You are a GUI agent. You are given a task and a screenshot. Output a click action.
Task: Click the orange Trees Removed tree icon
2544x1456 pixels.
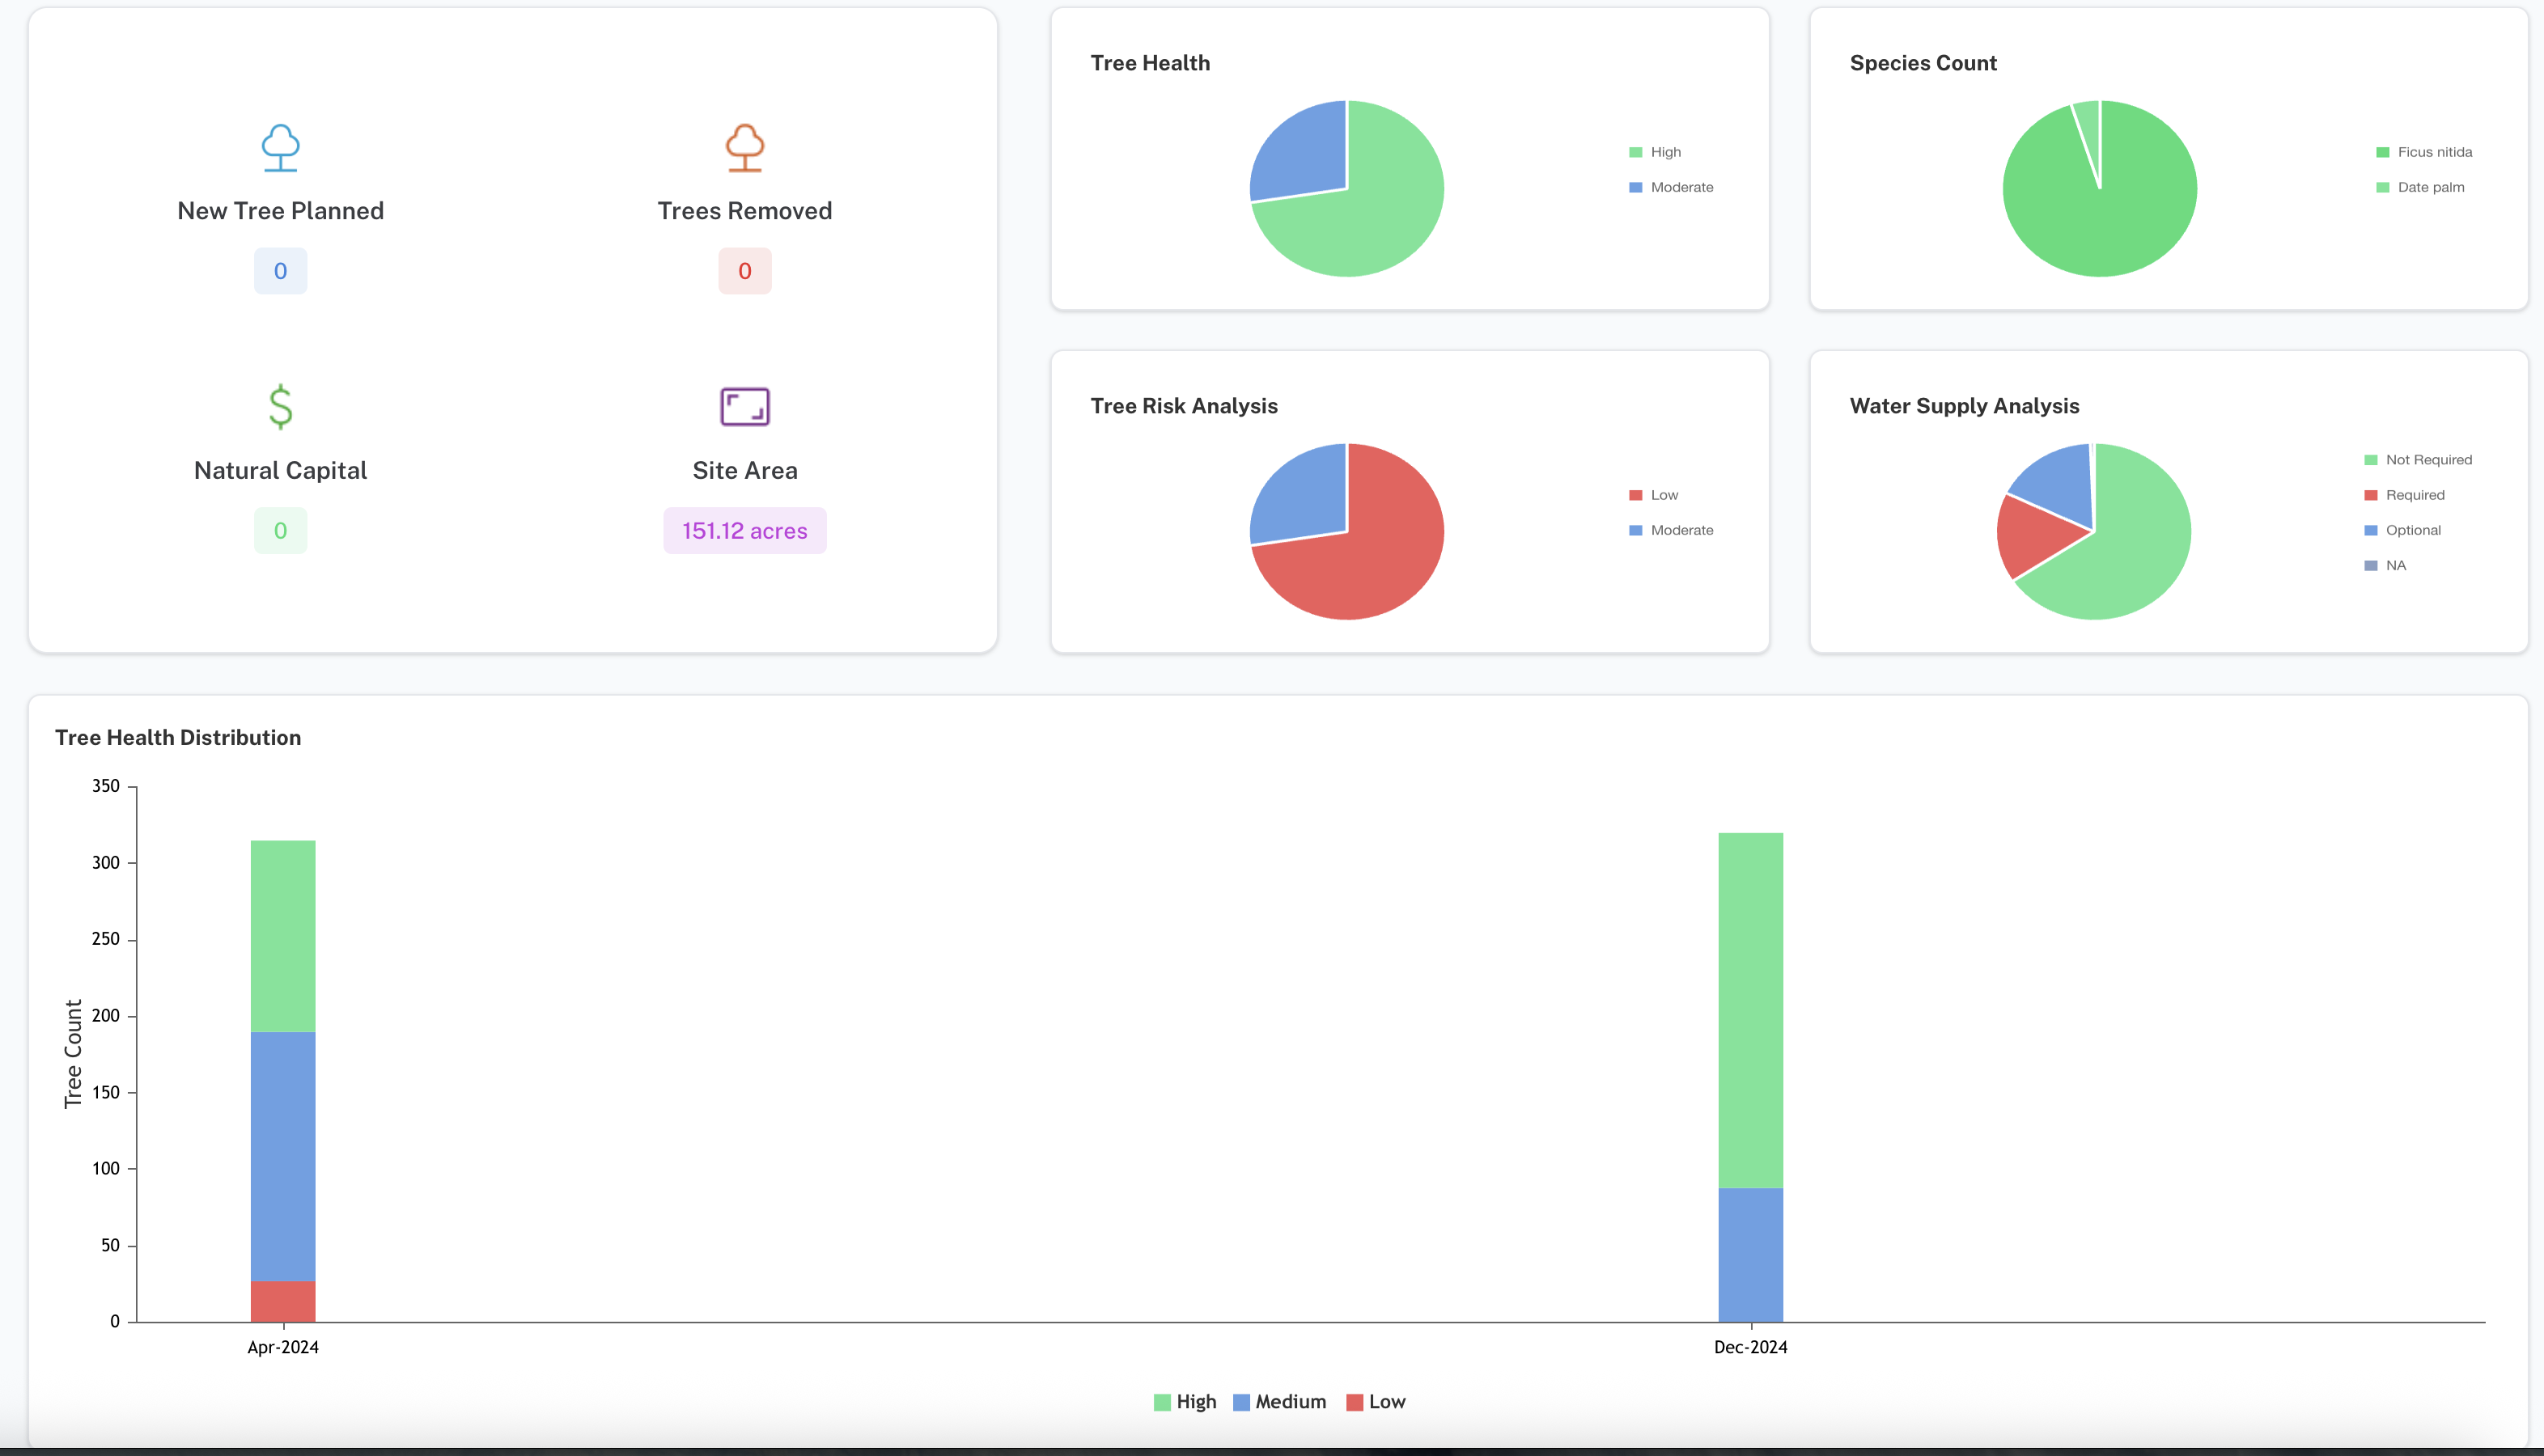coord(744,148)
